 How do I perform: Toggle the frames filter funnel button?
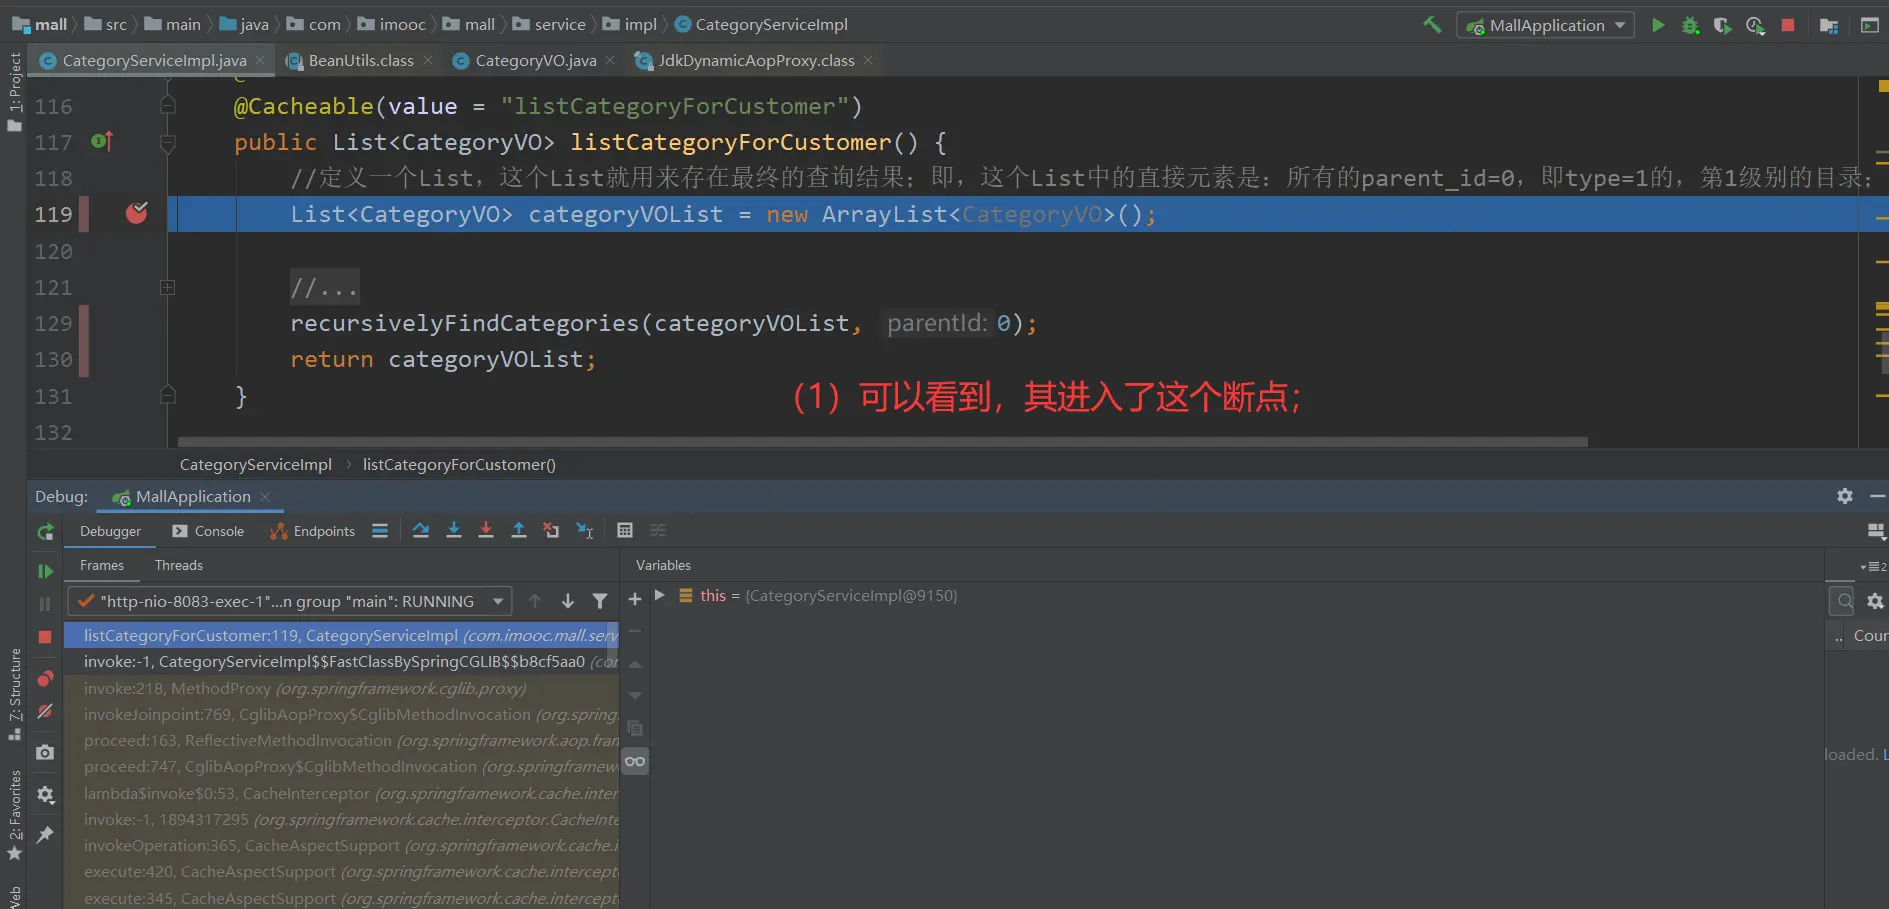tap(600, 601)
